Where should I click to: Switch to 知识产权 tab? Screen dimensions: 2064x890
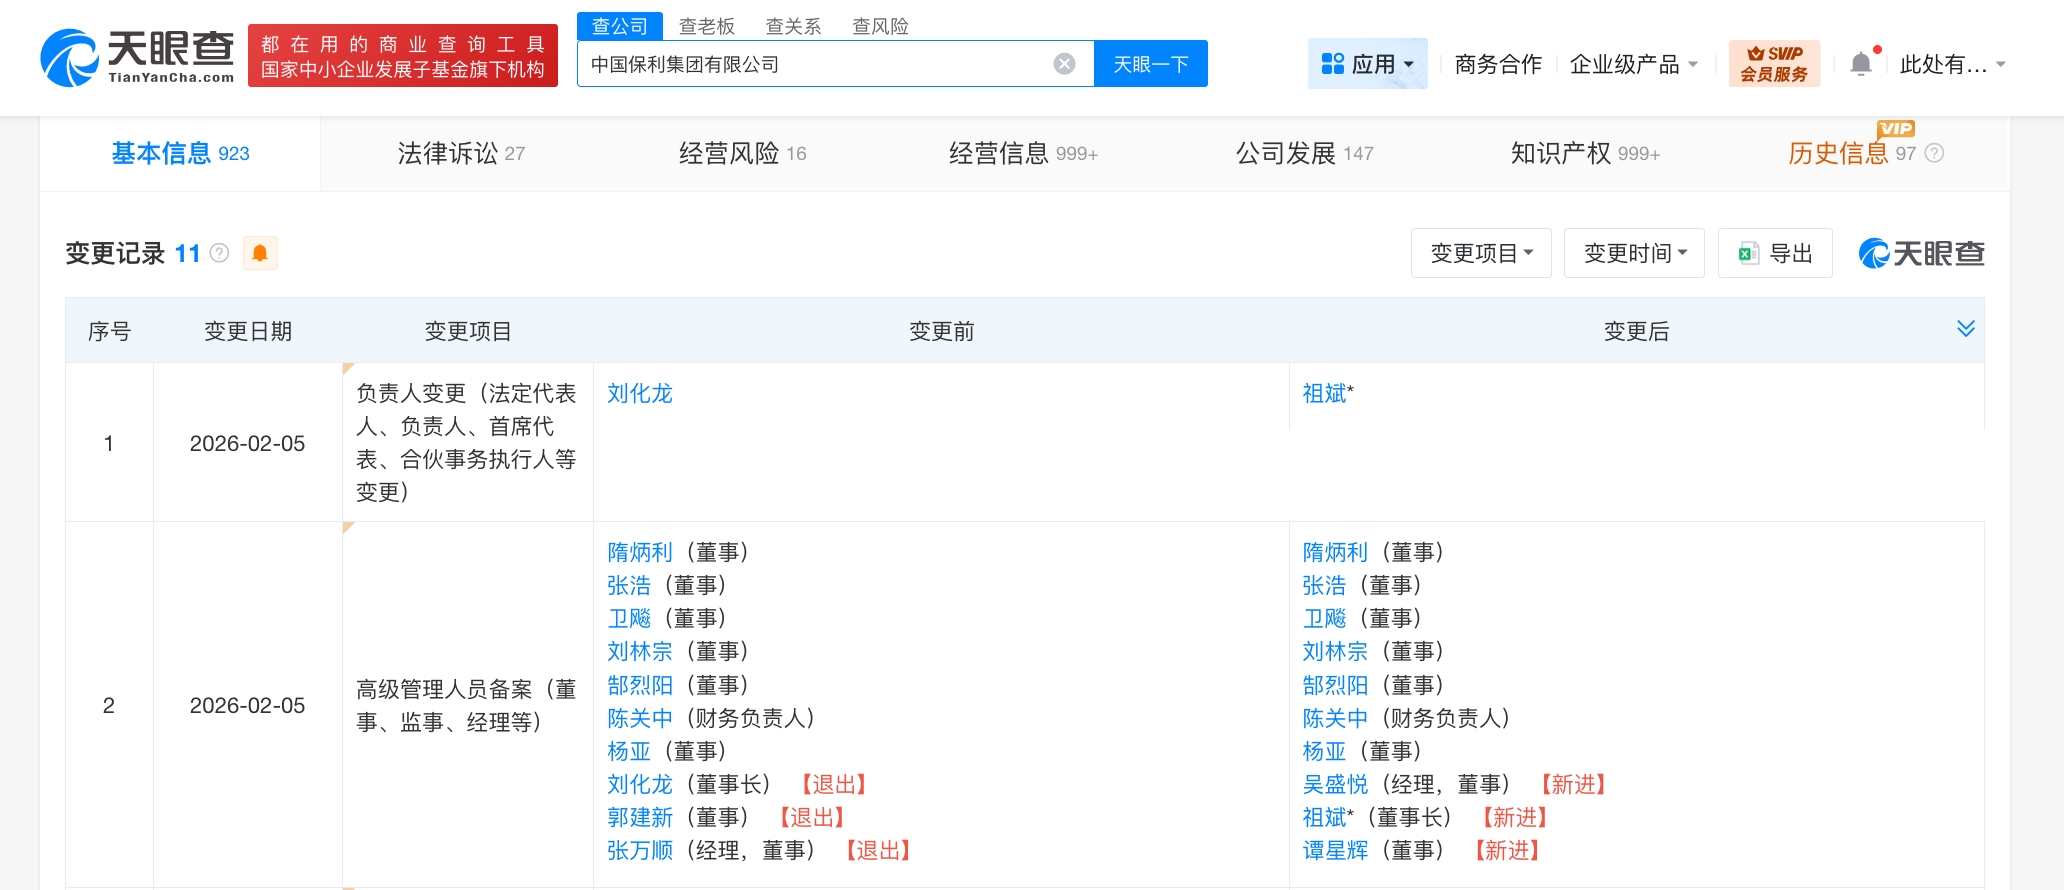1584,153
